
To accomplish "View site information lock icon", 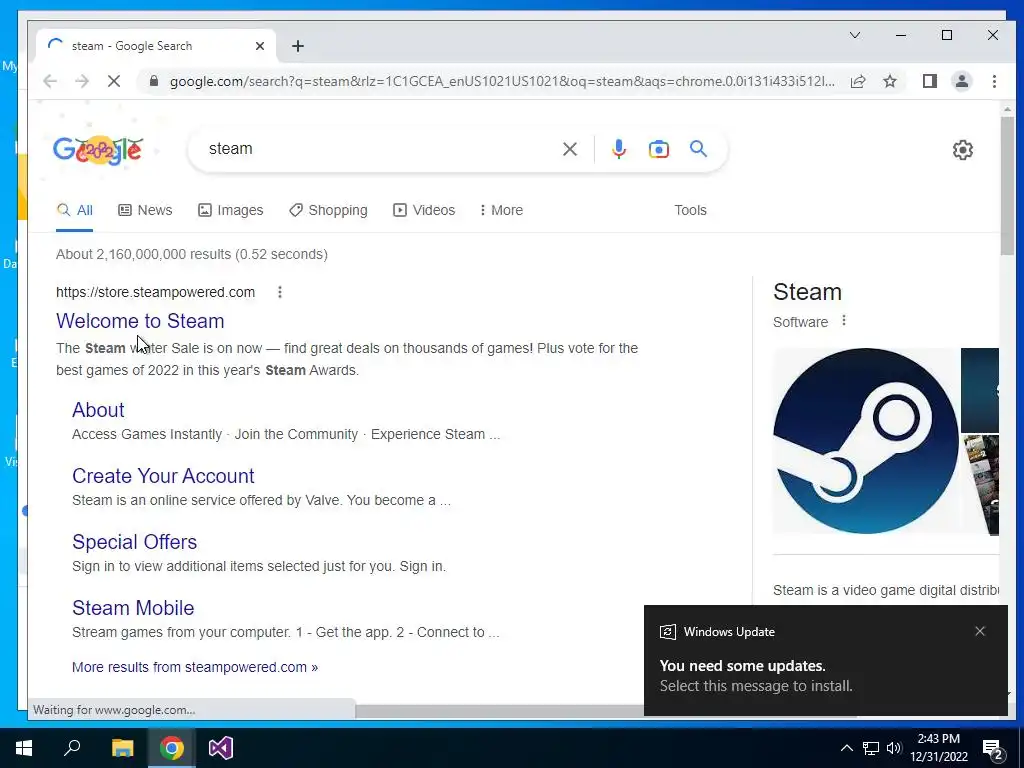I will click(153, 81).
